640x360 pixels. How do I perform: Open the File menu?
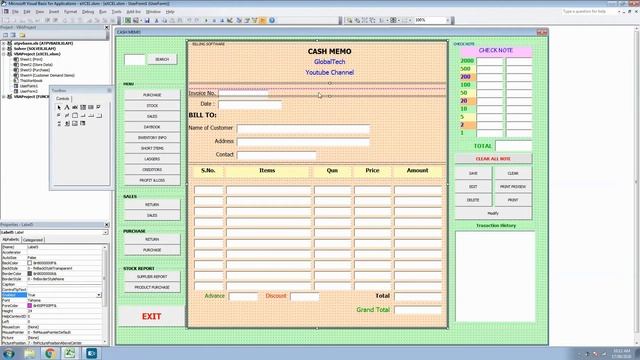(x=15, y=12)
